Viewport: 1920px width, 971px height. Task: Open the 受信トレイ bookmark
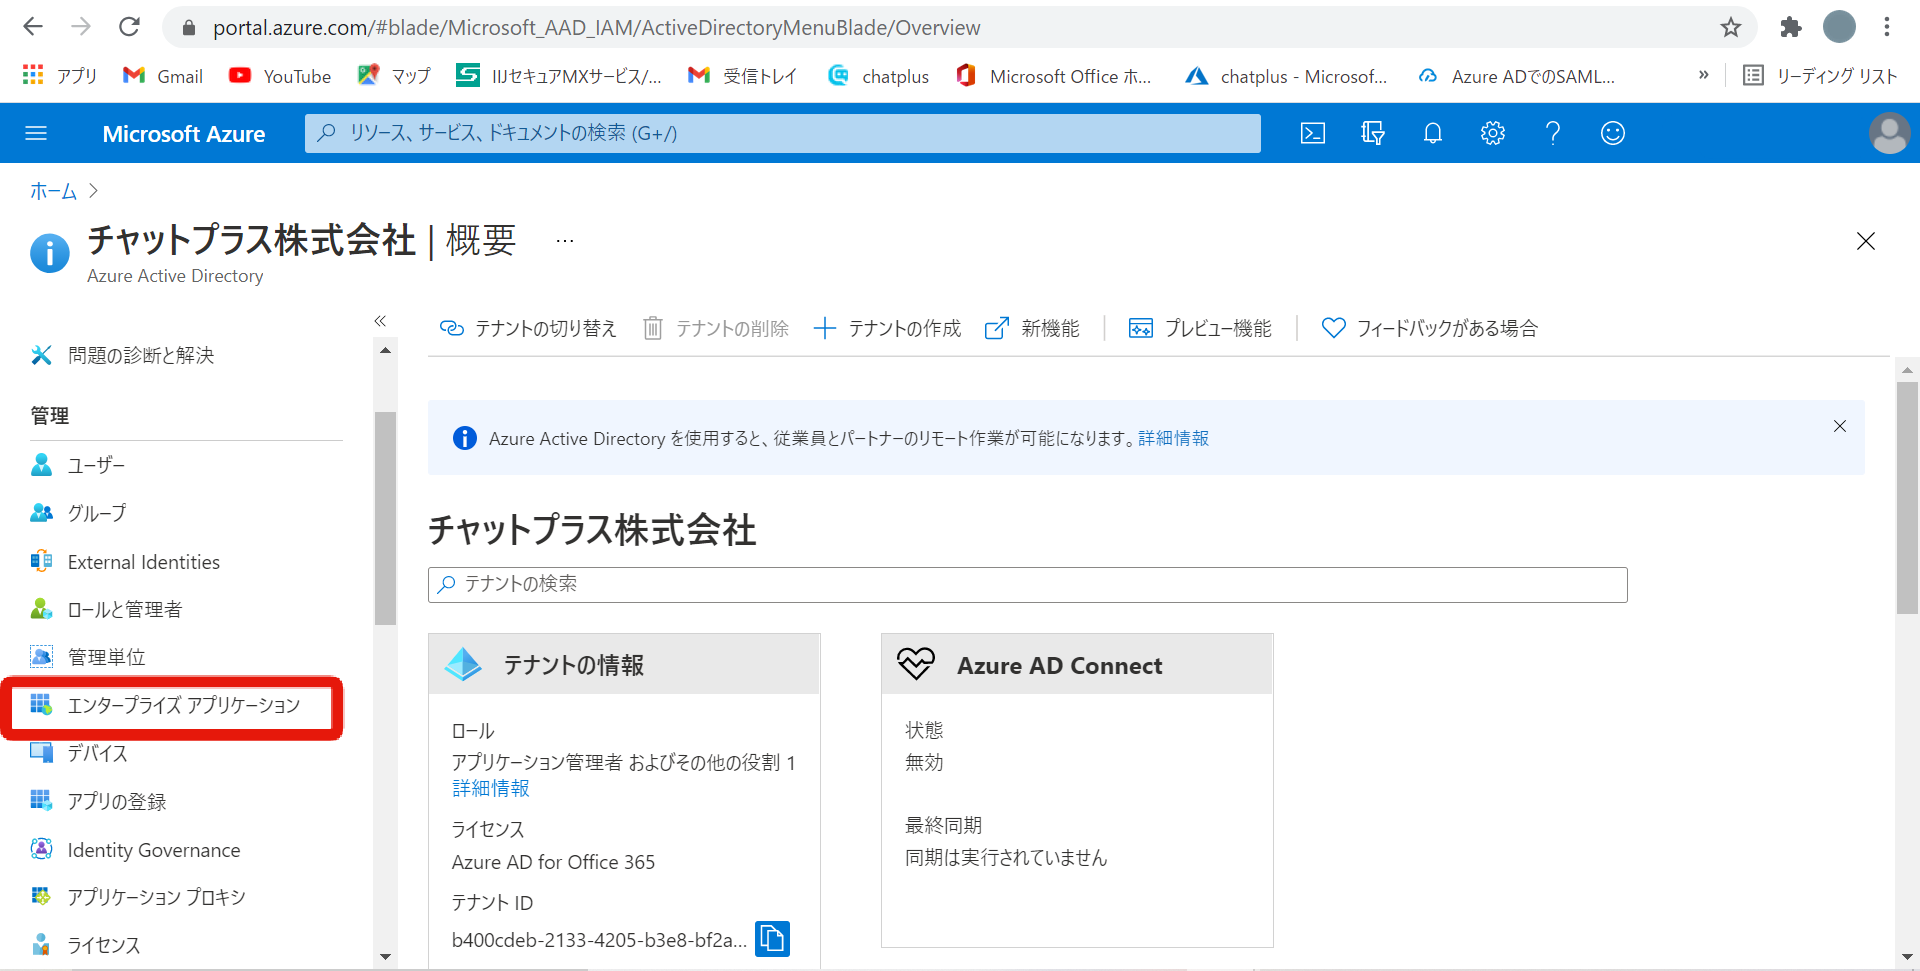[x=742, y=76]
